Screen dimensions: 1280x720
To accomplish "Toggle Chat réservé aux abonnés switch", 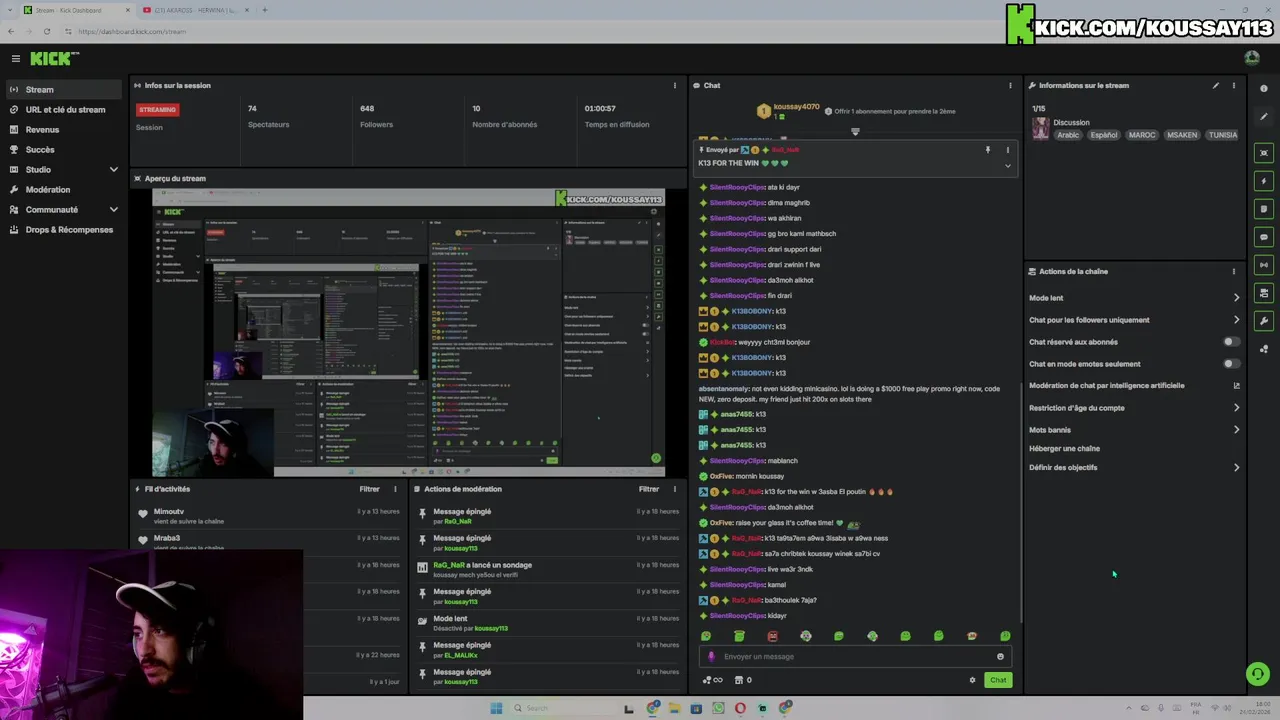I will [x=1232, y=342].
